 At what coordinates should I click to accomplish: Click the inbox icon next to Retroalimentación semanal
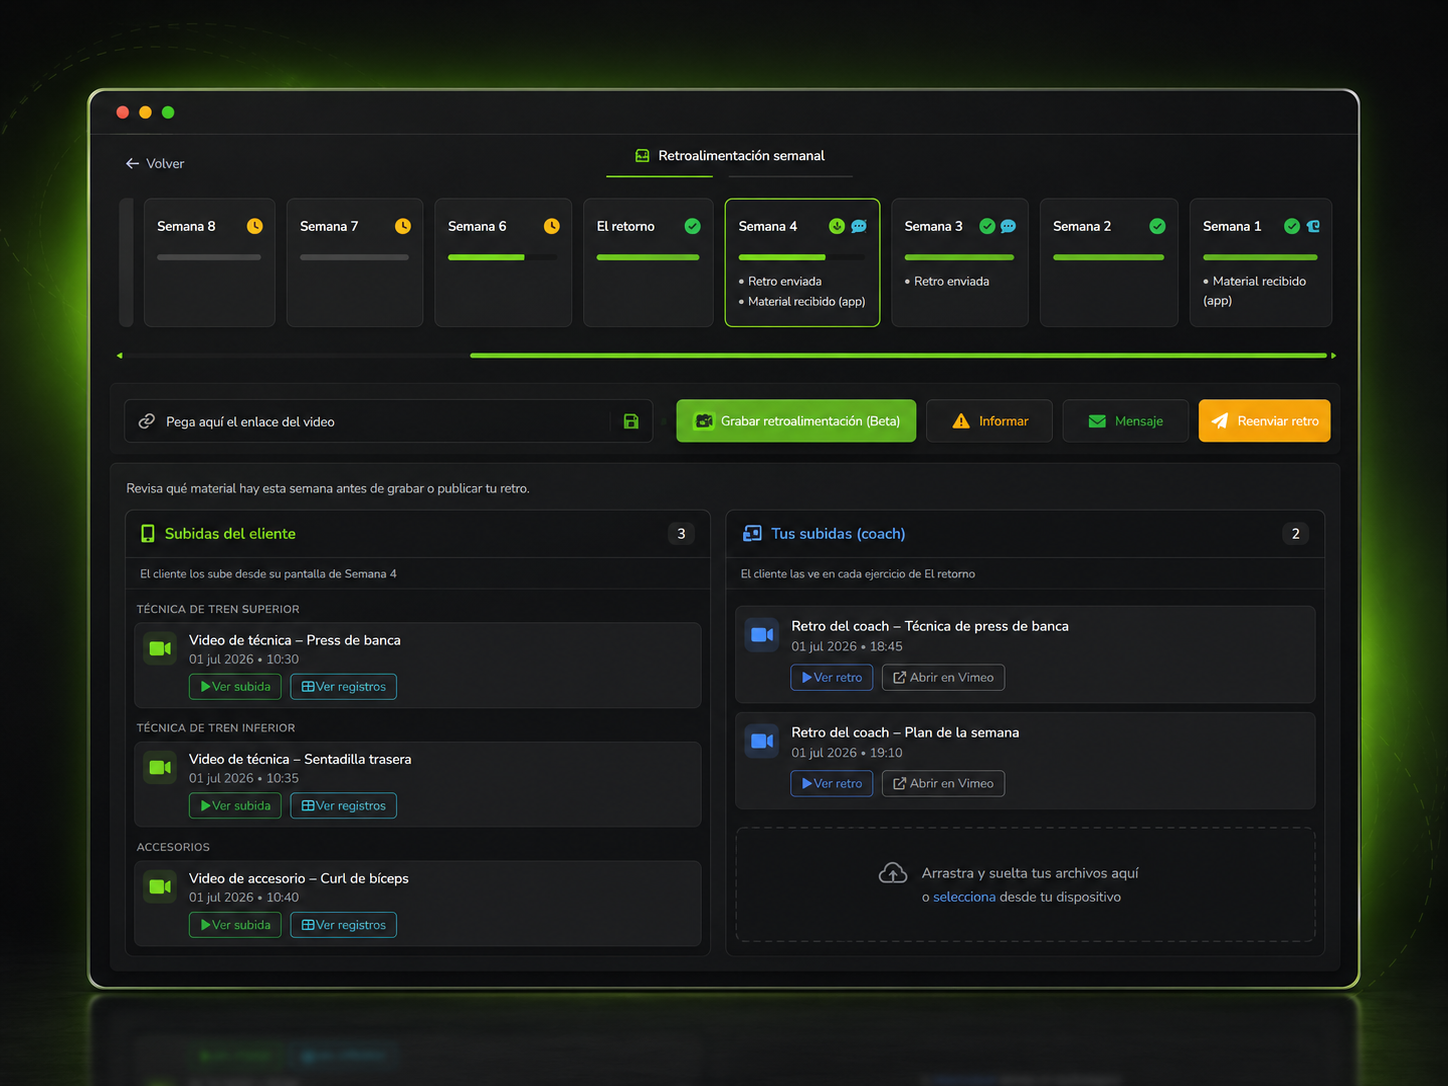(643, 156)
